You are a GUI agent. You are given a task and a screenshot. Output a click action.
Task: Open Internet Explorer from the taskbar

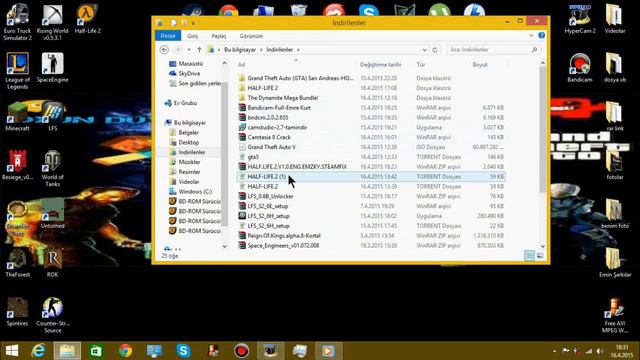point(39,351)
